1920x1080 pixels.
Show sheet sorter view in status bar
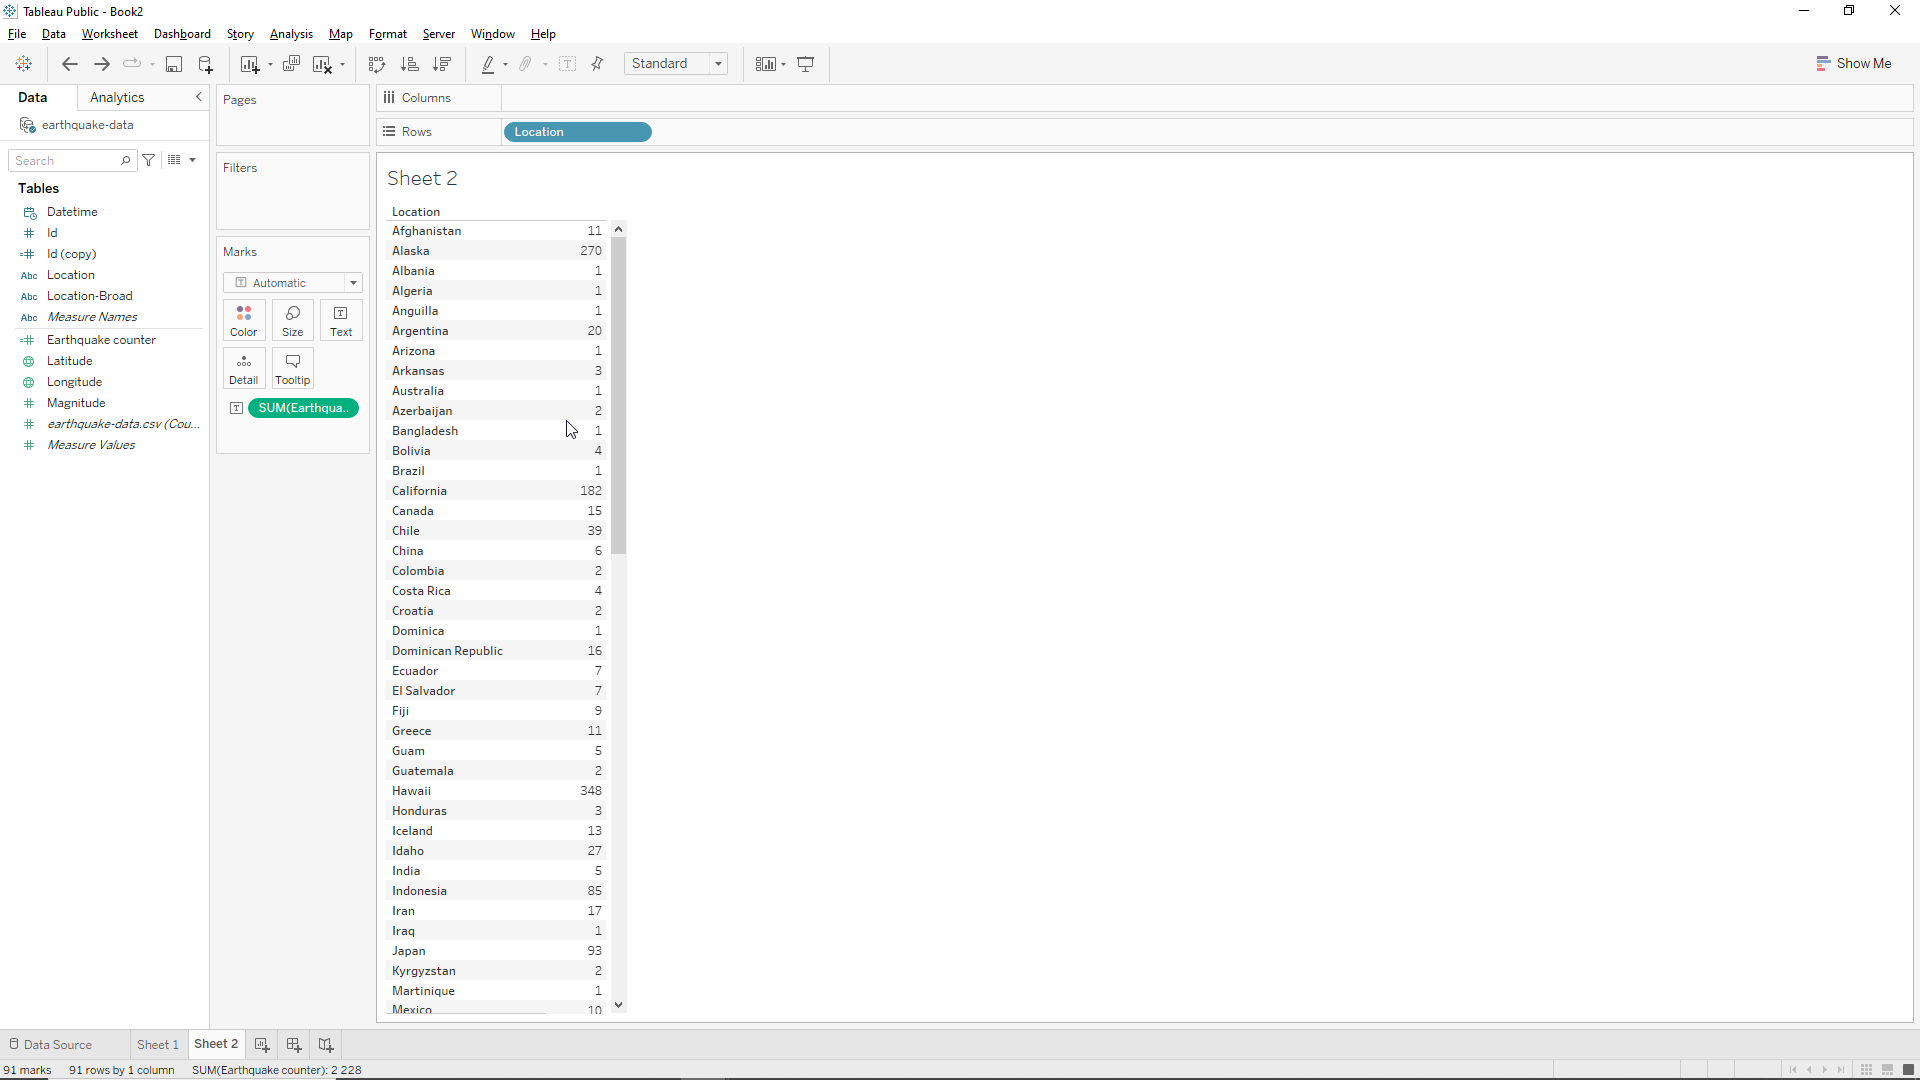pyautogui.click(x=1866, y=1070)
